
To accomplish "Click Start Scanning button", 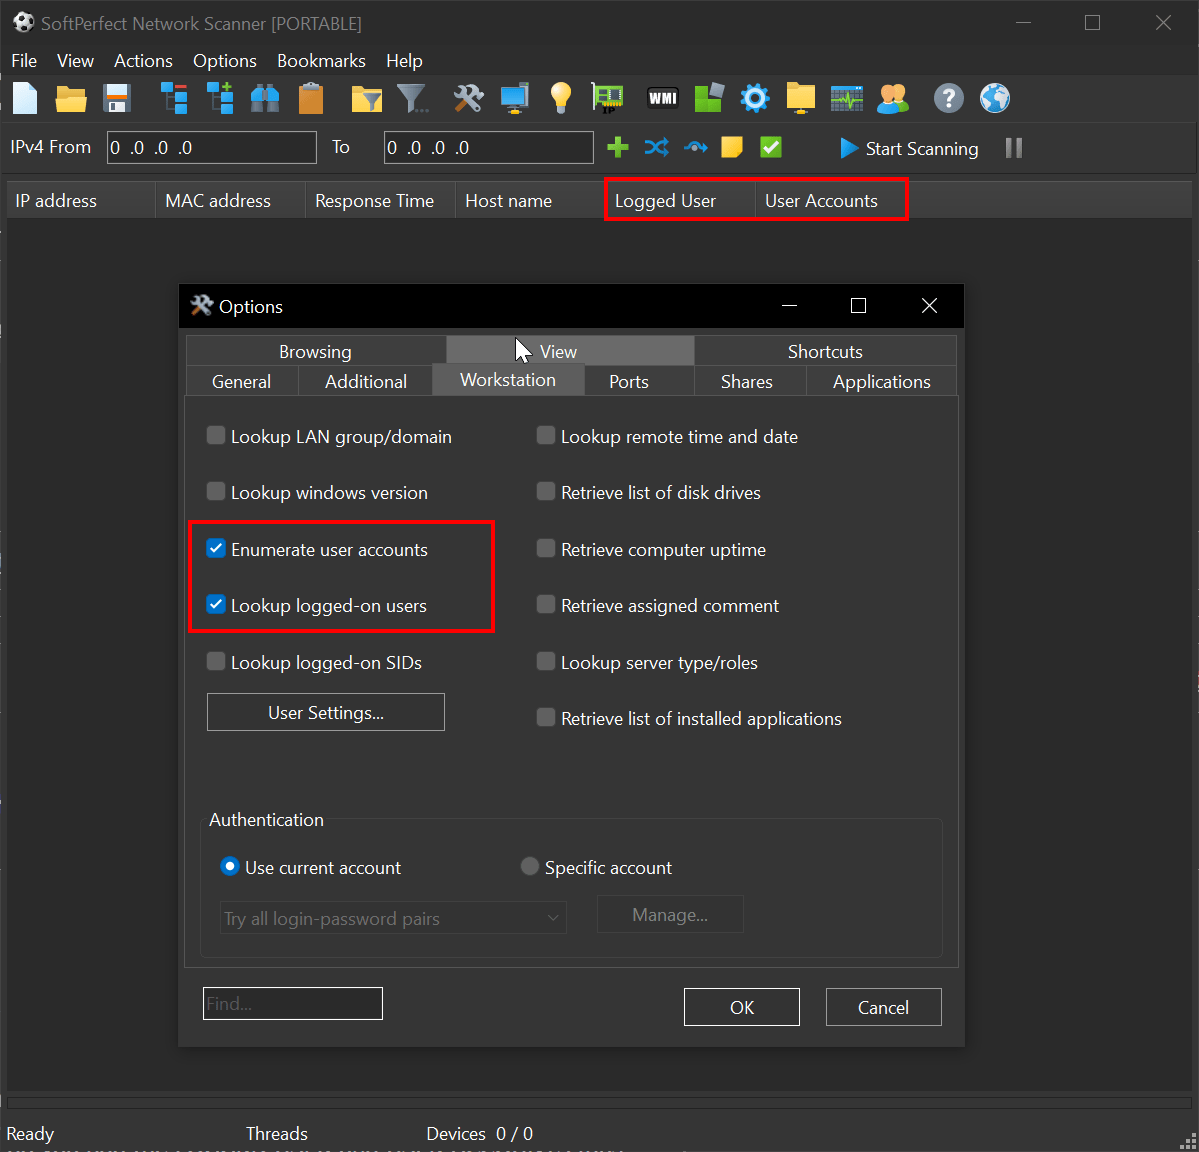I will pos(909,148).
